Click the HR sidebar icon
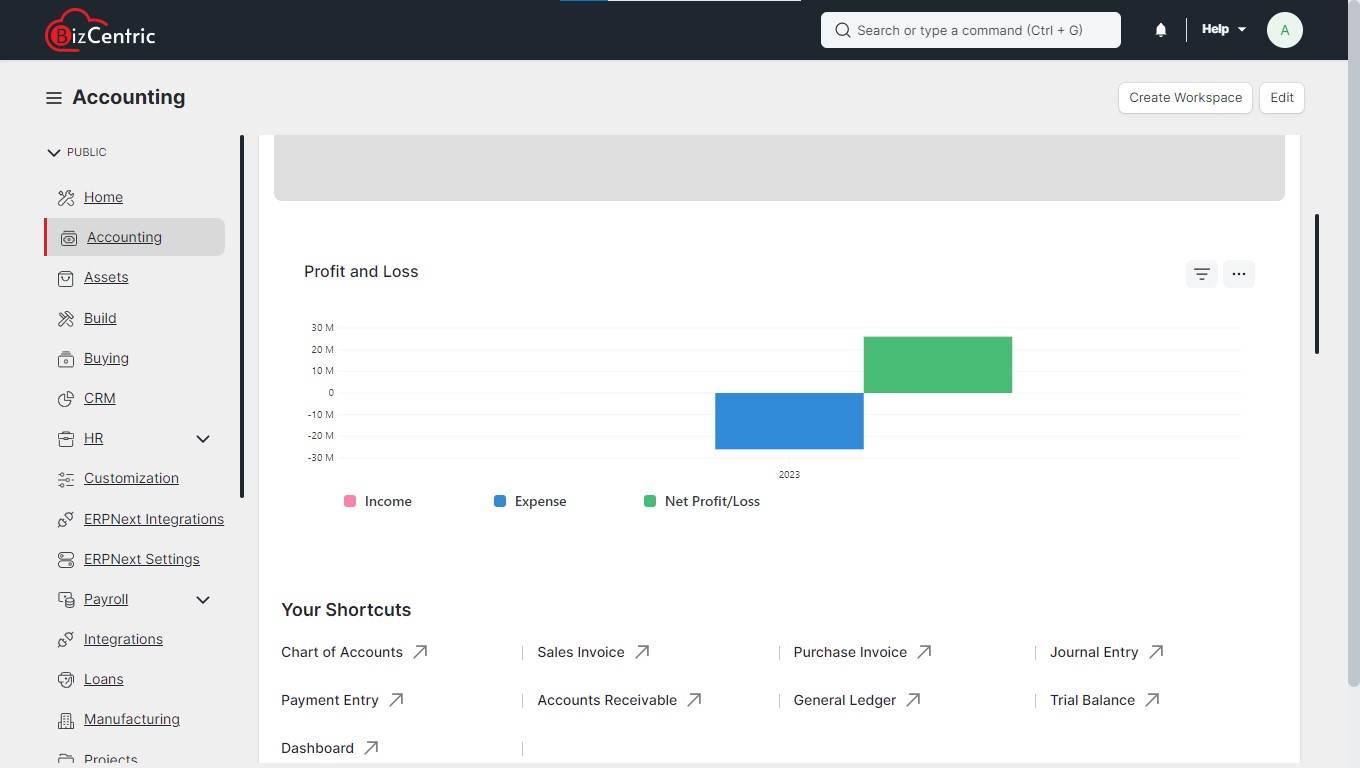This screenshot has height=768, width=1360. (66, 439)
